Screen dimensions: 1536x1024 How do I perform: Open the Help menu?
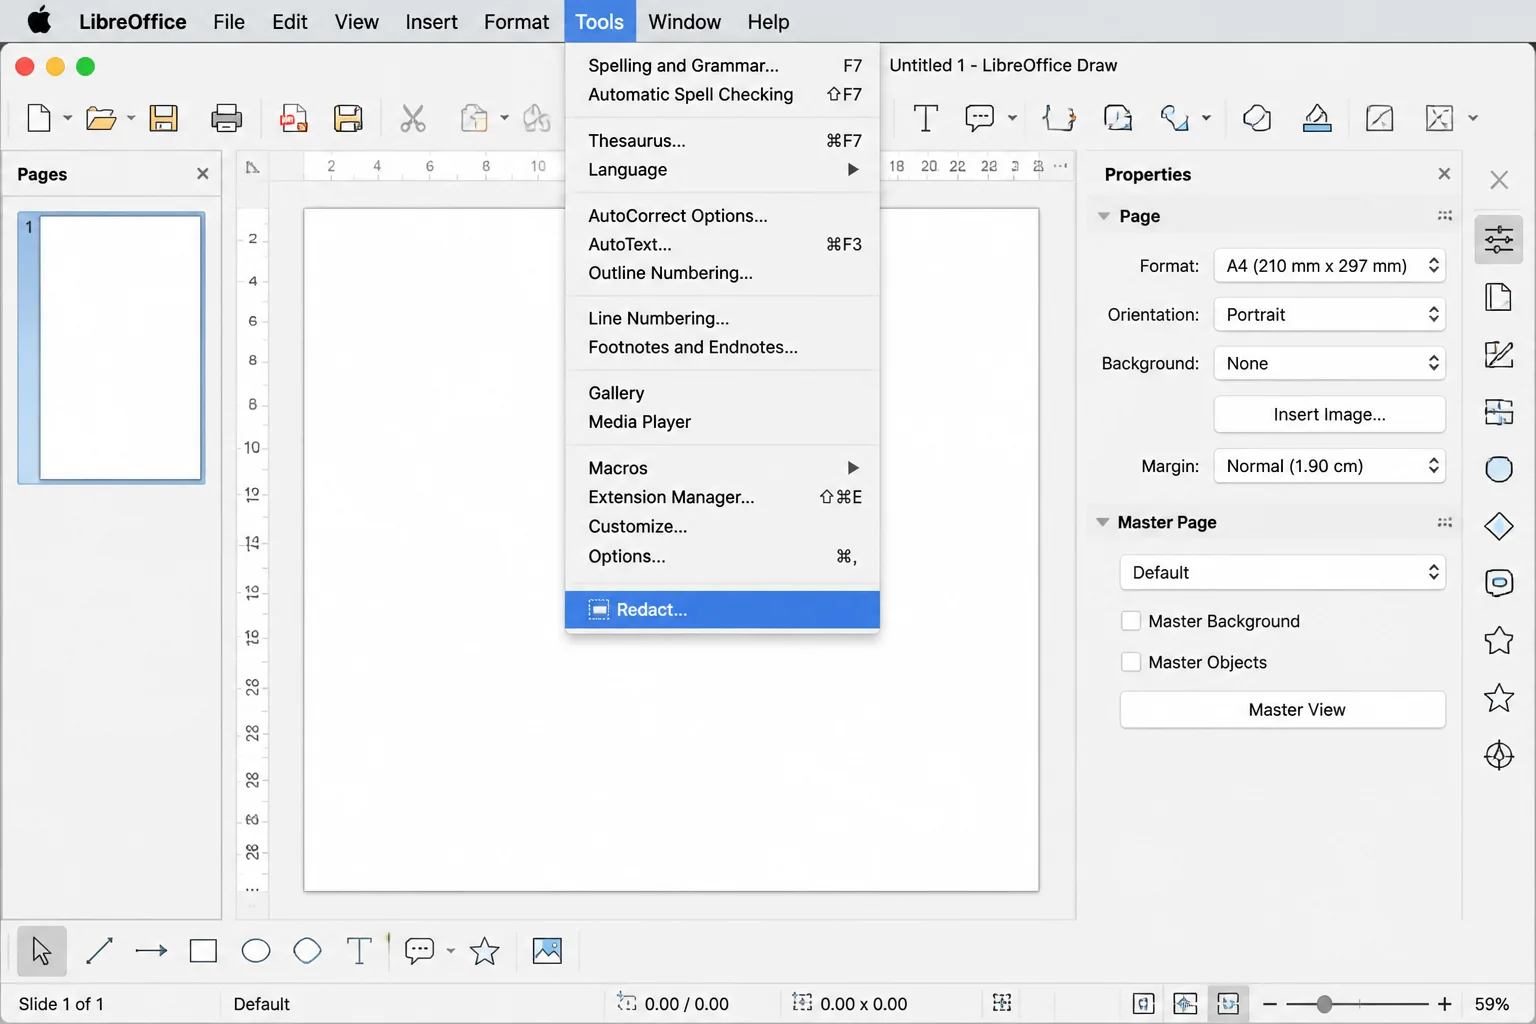768,21
